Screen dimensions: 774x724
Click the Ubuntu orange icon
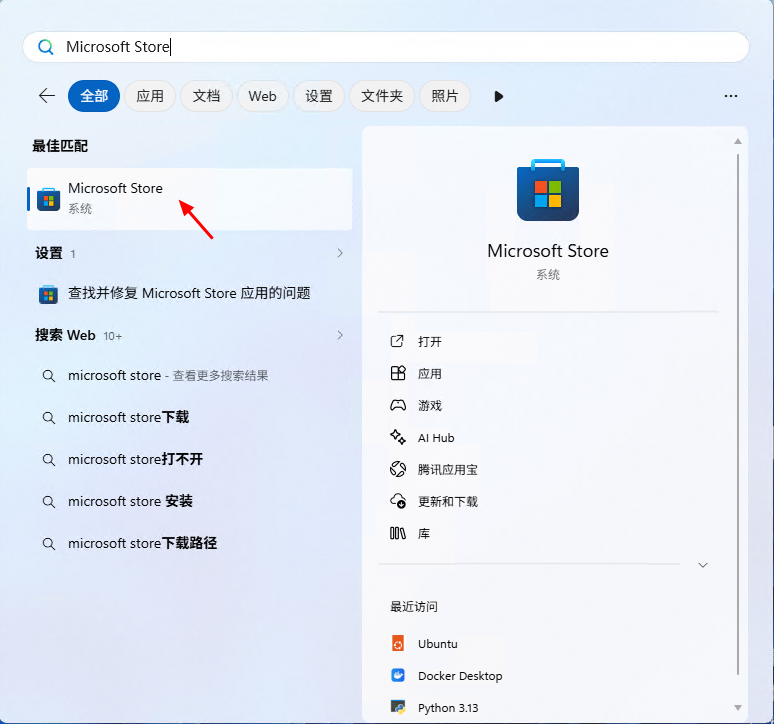pyautogui.click(x=398, y=644)
